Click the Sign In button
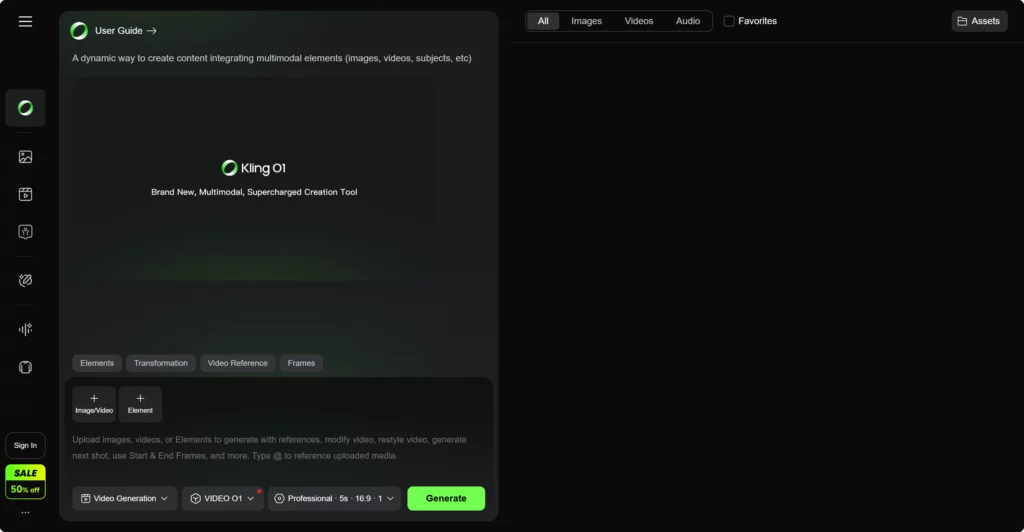This screenshot has width=1024, height=532. [x=25, y=445]
